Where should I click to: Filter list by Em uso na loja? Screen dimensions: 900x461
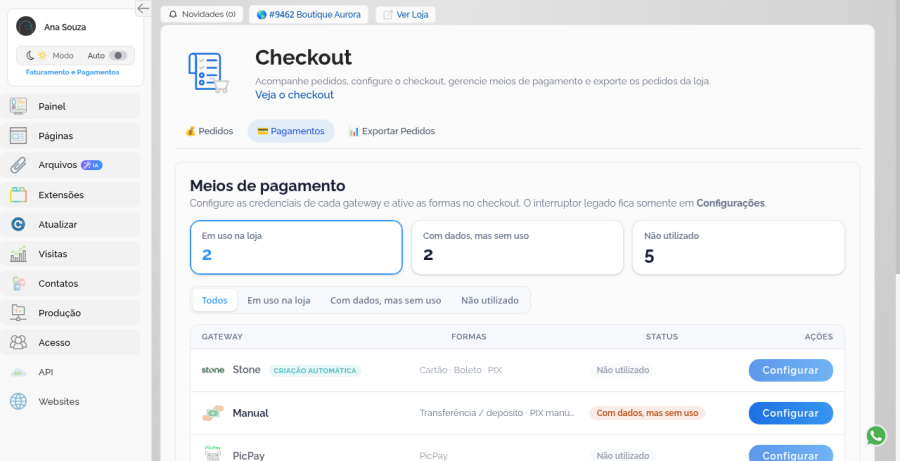[x=278, y=300]
